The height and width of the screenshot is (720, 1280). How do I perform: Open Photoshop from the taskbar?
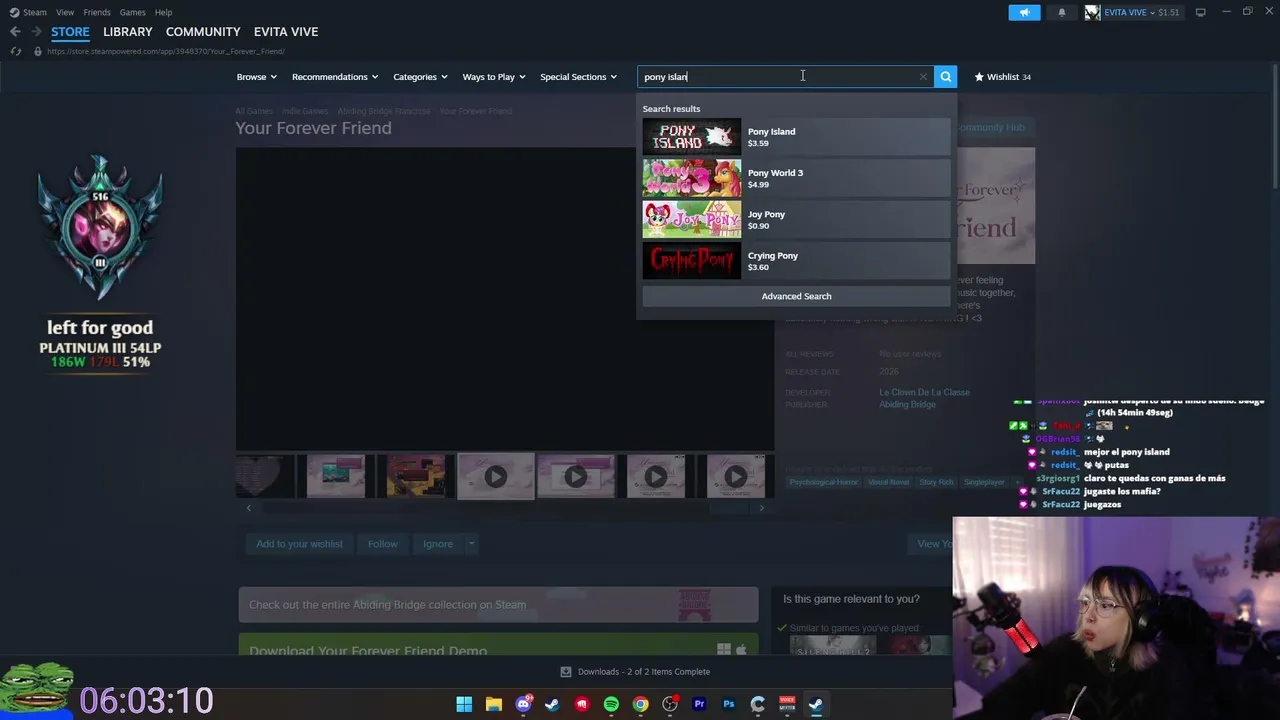[729, 704]
